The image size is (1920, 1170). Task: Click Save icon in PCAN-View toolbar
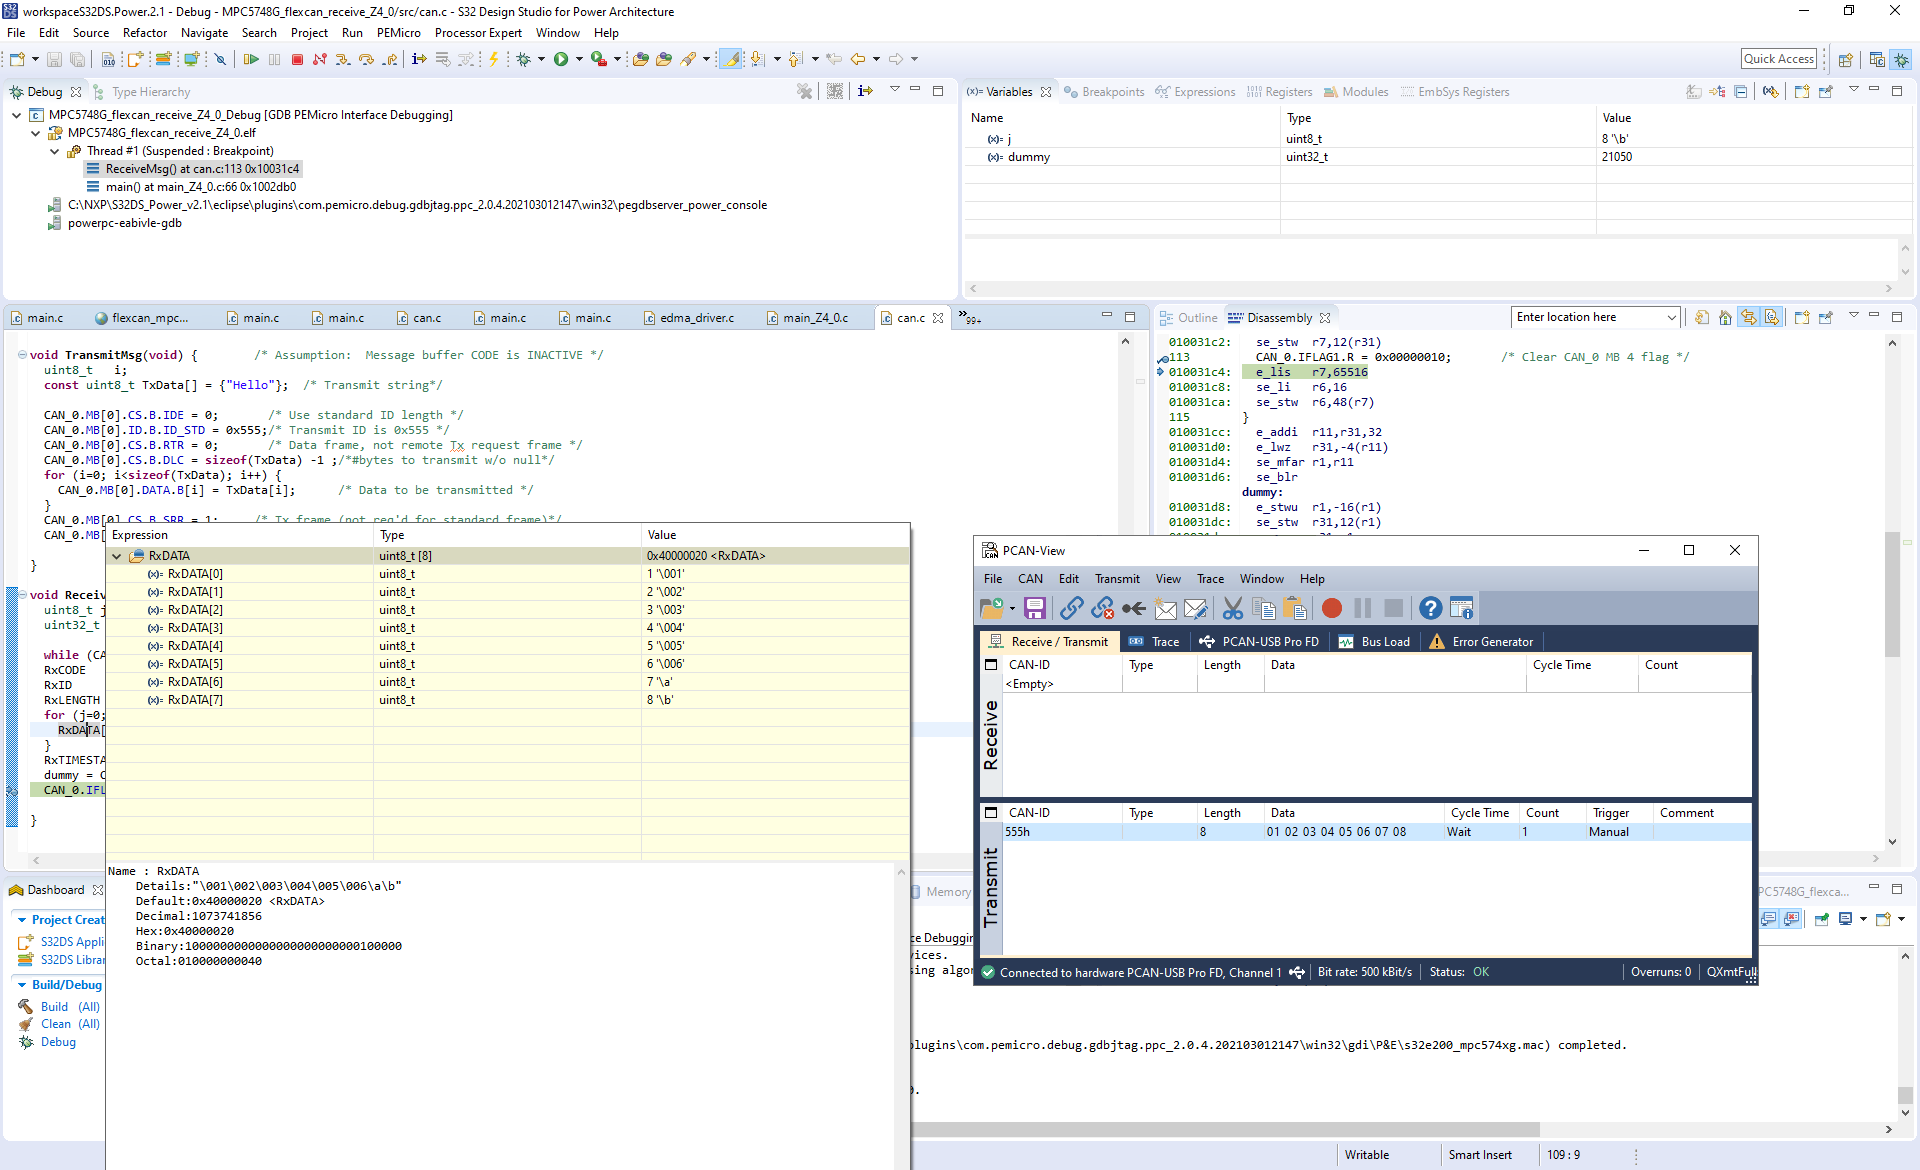[1035, 608]
